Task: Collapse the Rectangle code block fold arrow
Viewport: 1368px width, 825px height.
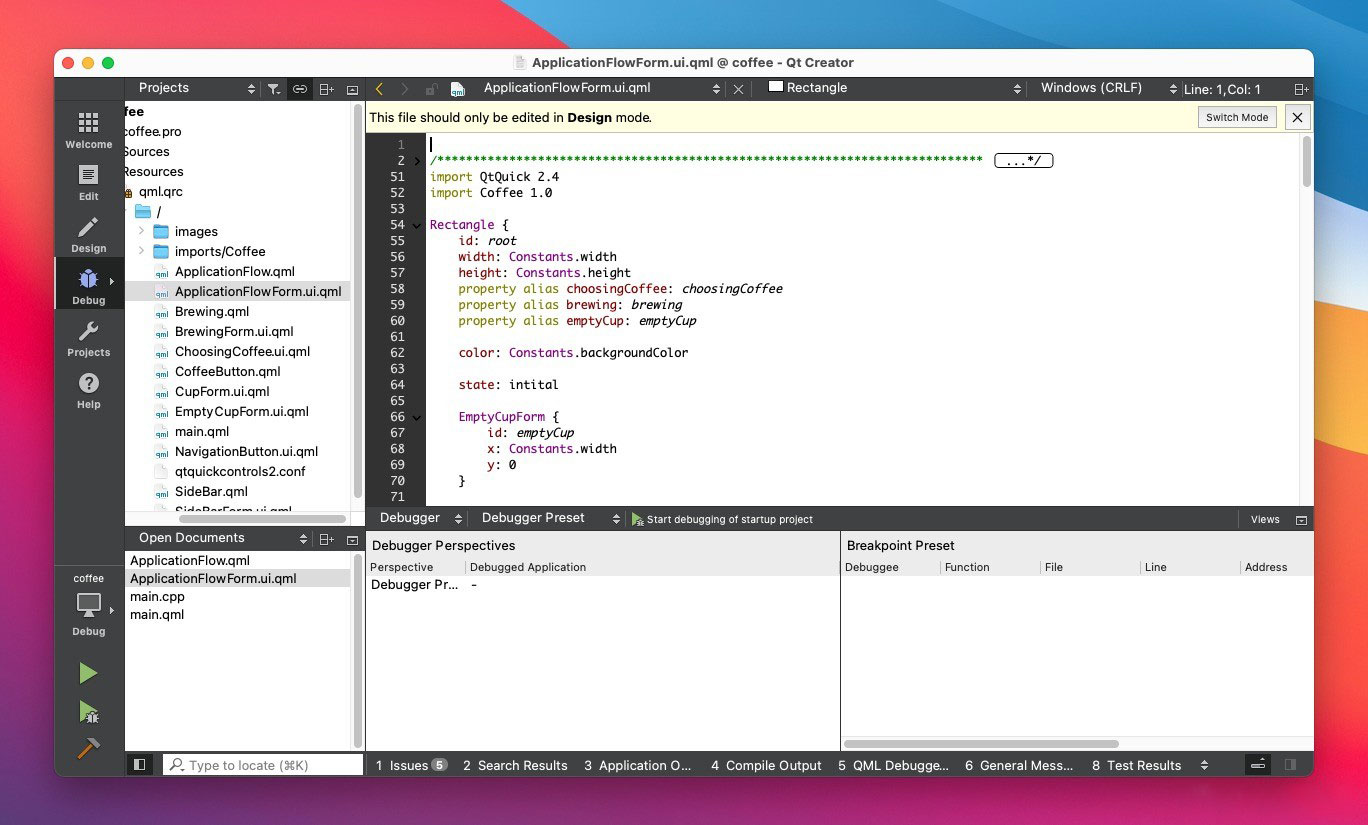Action: coord(417,225)
